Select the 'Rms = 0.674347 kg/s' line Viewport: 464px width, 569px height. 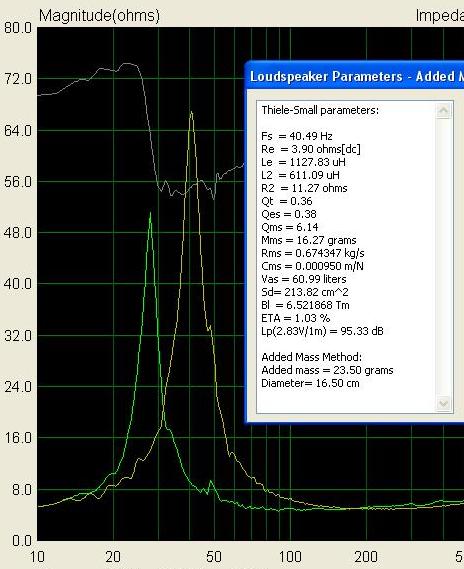(313, 253)
